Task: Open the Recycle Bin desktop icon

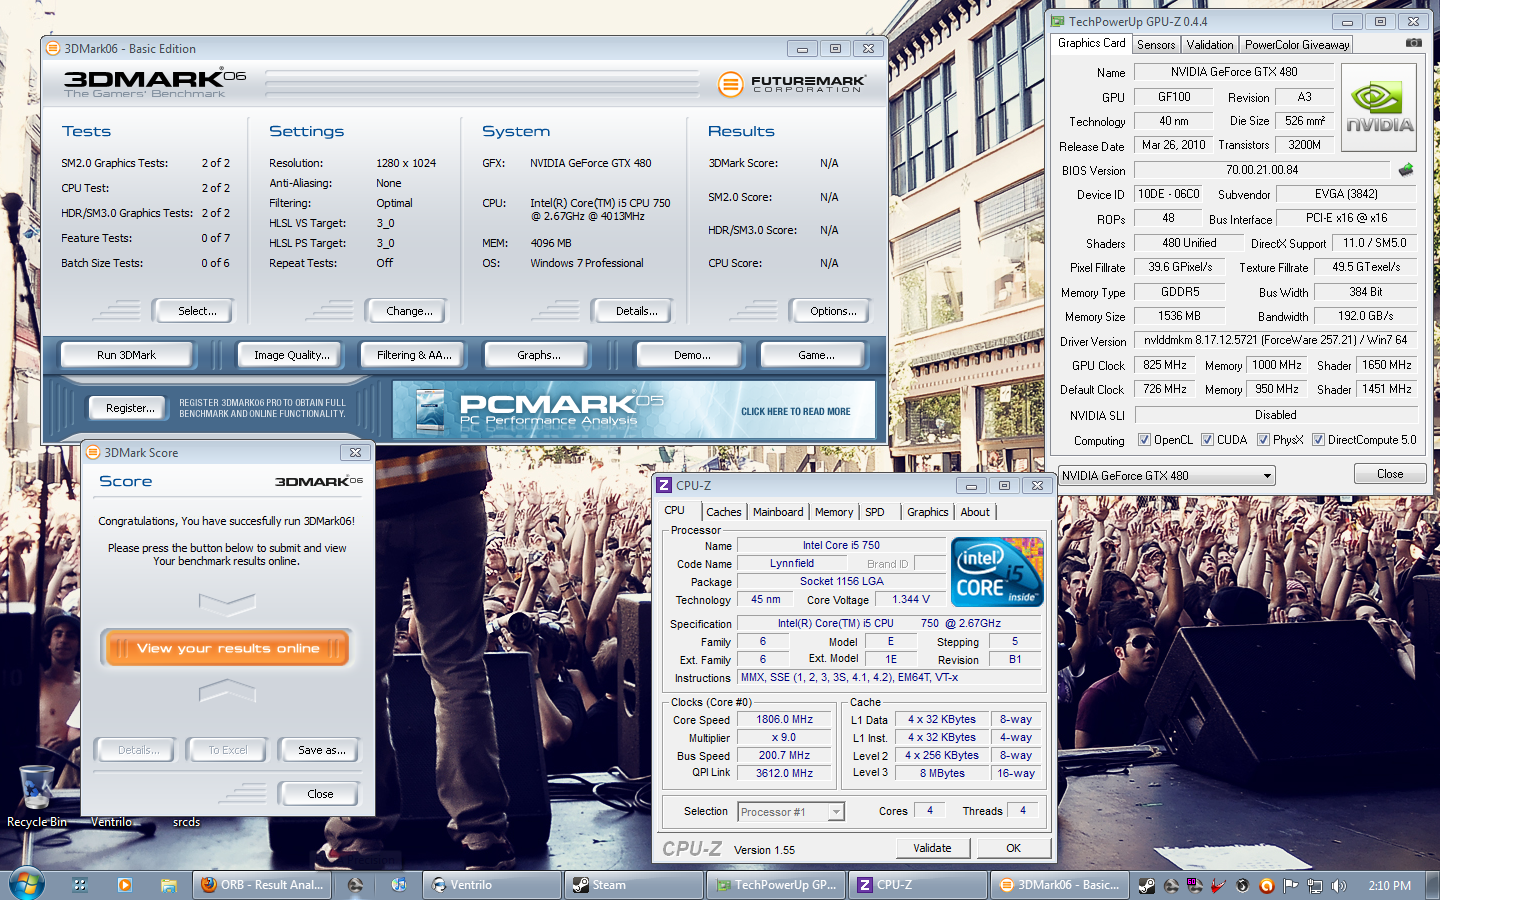Action: click(37, 796)
